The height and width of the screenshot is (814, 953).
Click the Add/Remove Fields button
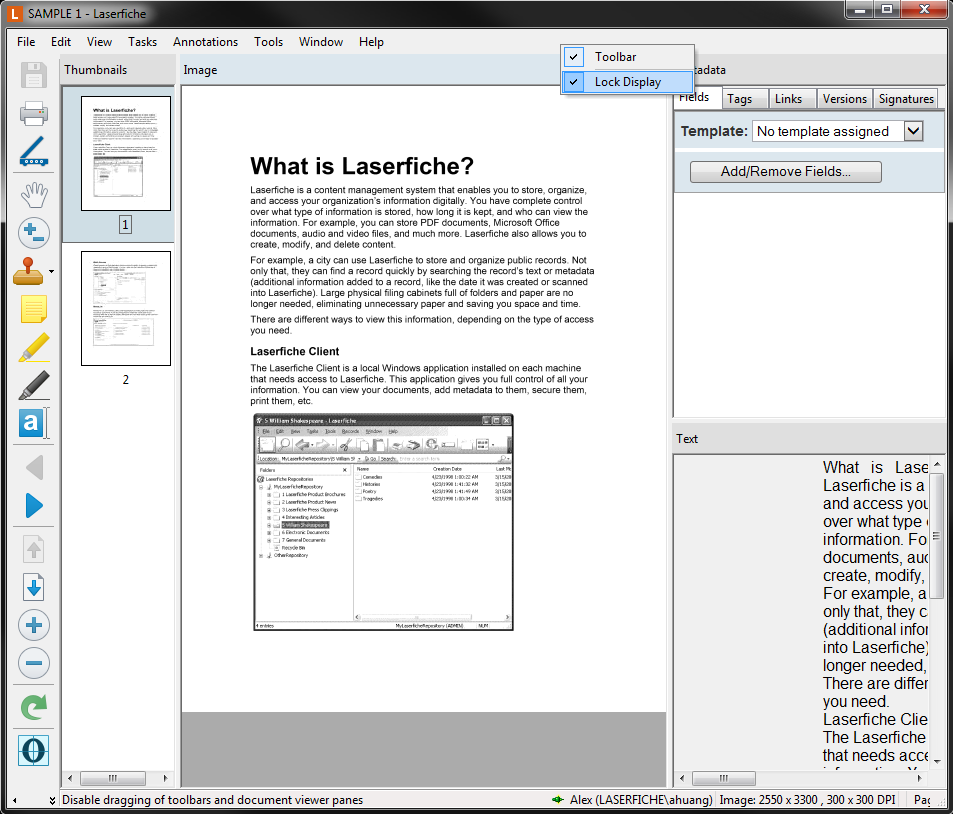(x=785, y=171)
